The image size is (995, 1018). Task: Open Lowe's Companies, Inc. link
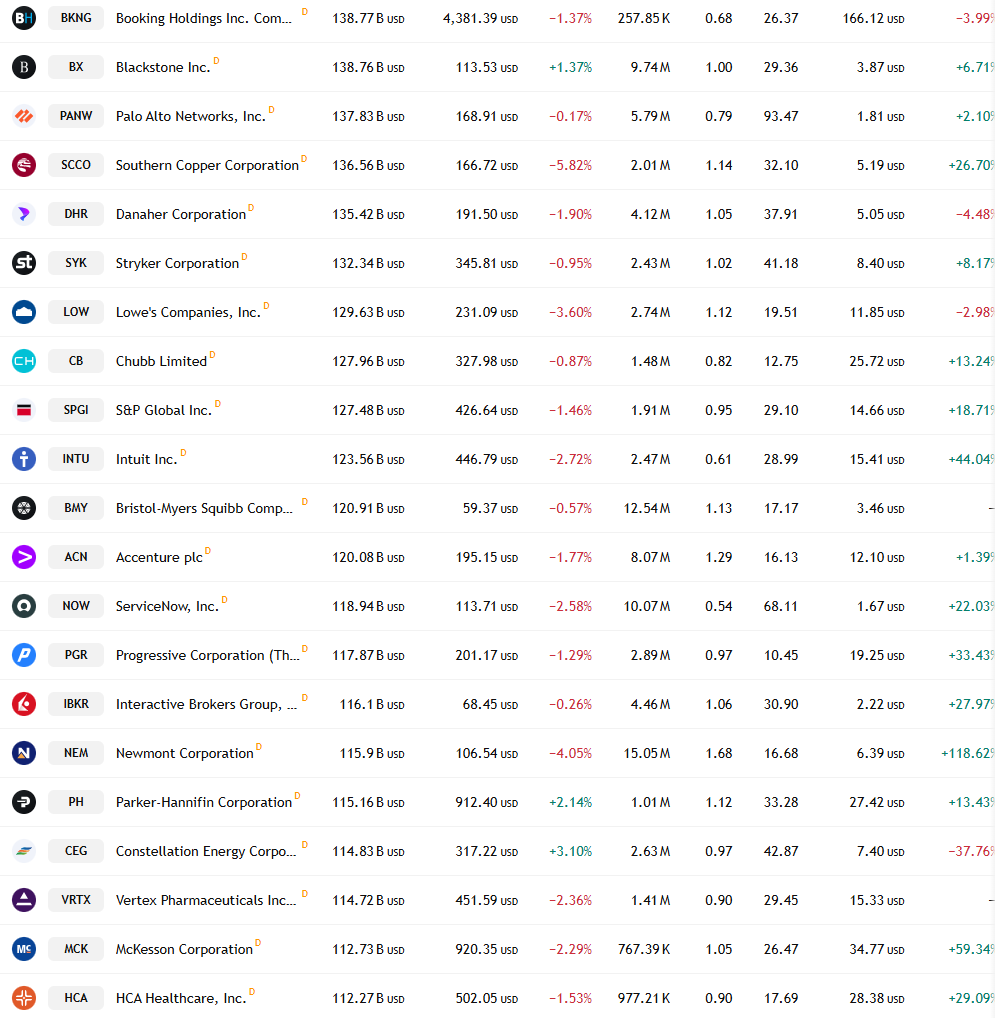point(188,312)
